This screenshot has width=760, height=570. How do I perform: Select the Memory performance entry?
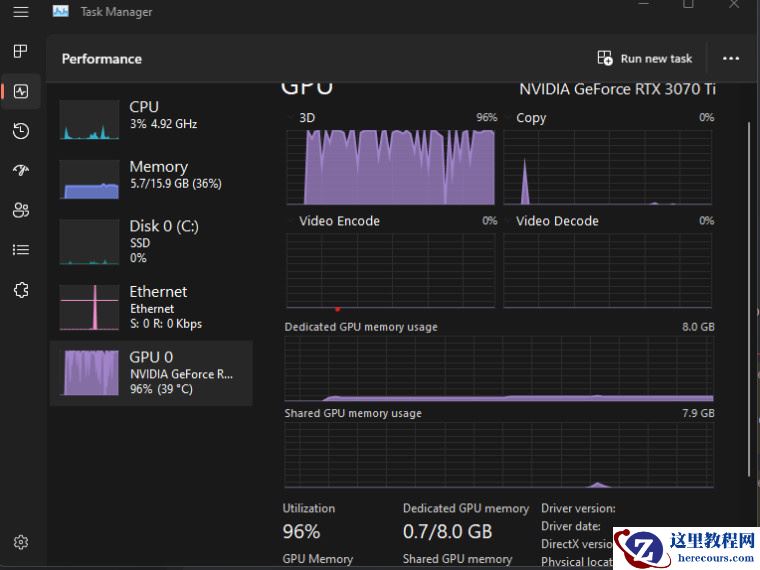[x=151, y=179]
